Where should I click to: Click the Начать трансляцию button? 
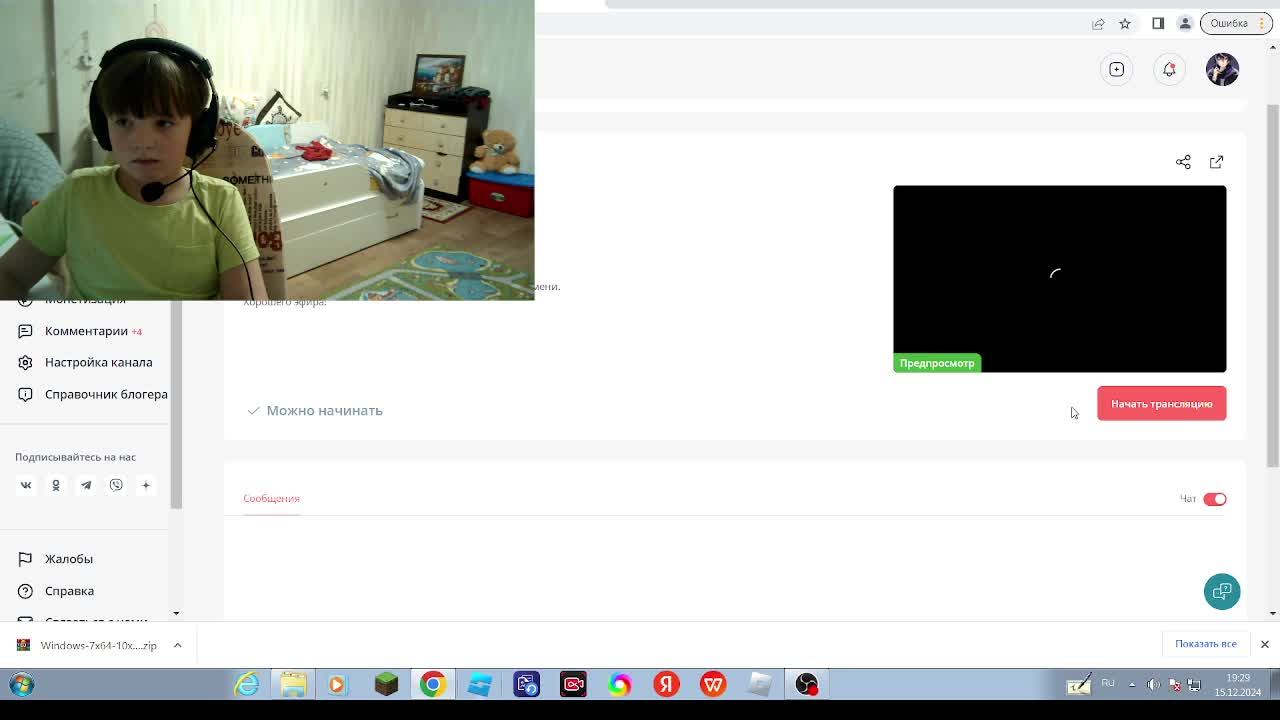click(x=1161, y=404)
